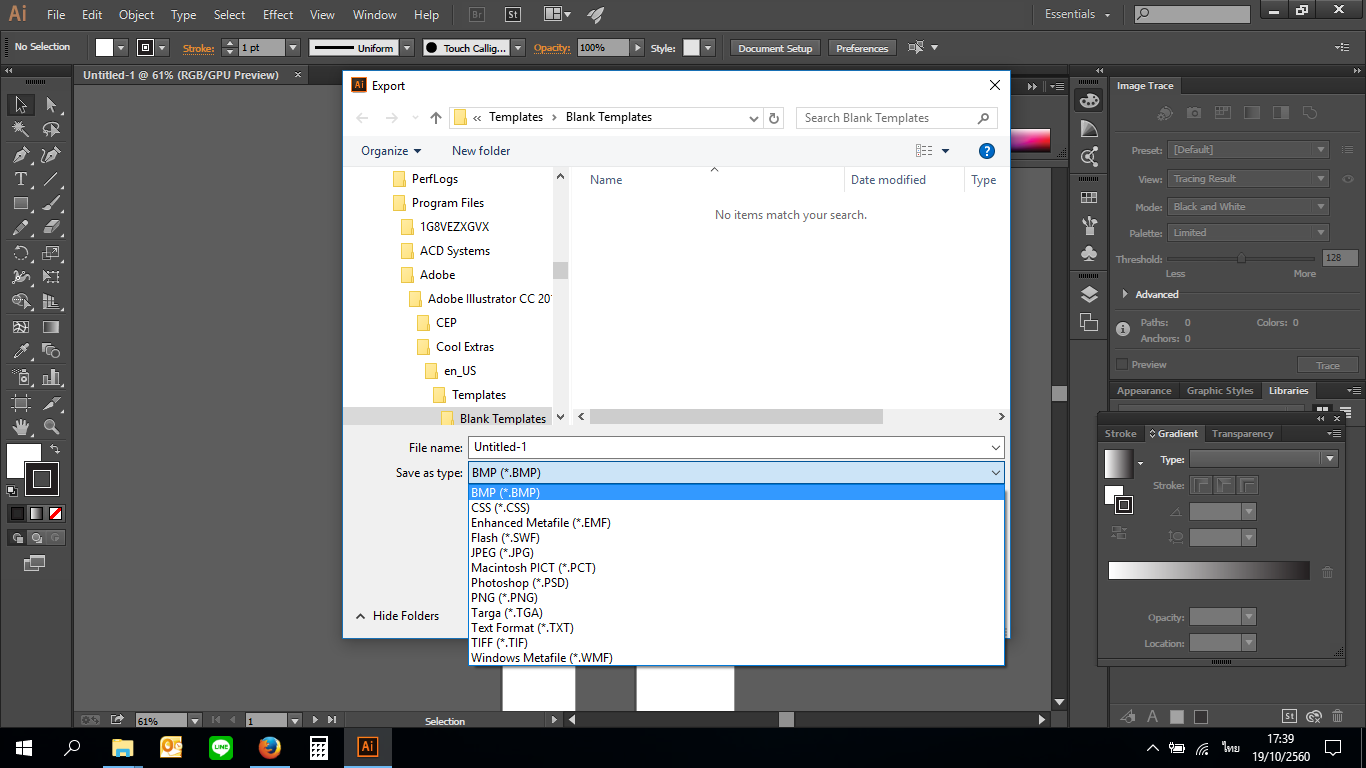Open the Swatches panel grid icon

(1089, 198)
